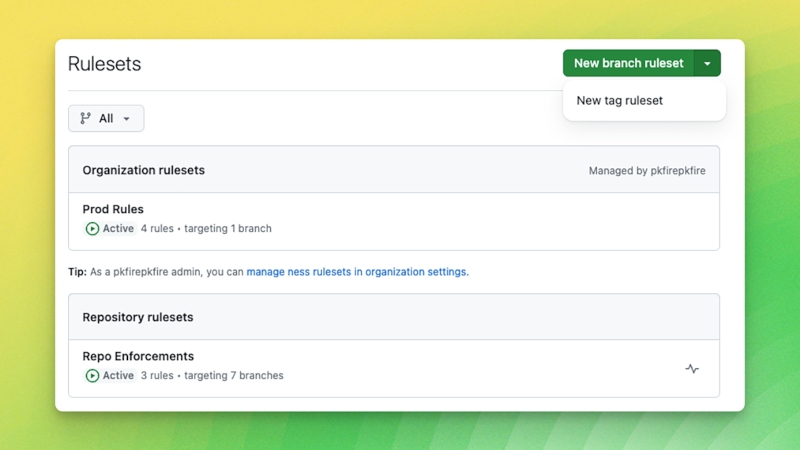Click the 'Managed by pkfirepkfire' text
This screenshot has height=450, width=800.
647,171
